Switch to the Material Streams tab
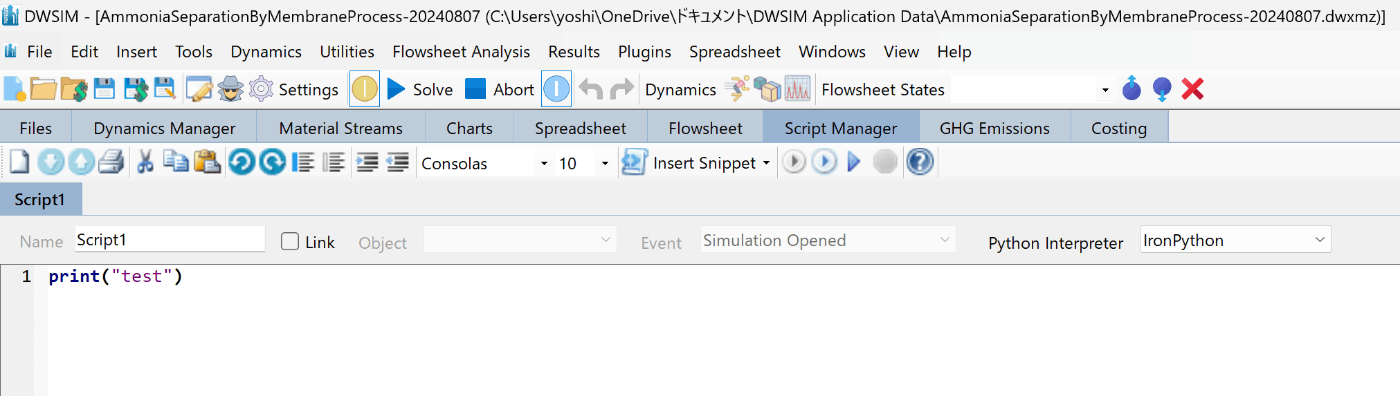Viewport: 1400px width, 396px height. point(341,128)
